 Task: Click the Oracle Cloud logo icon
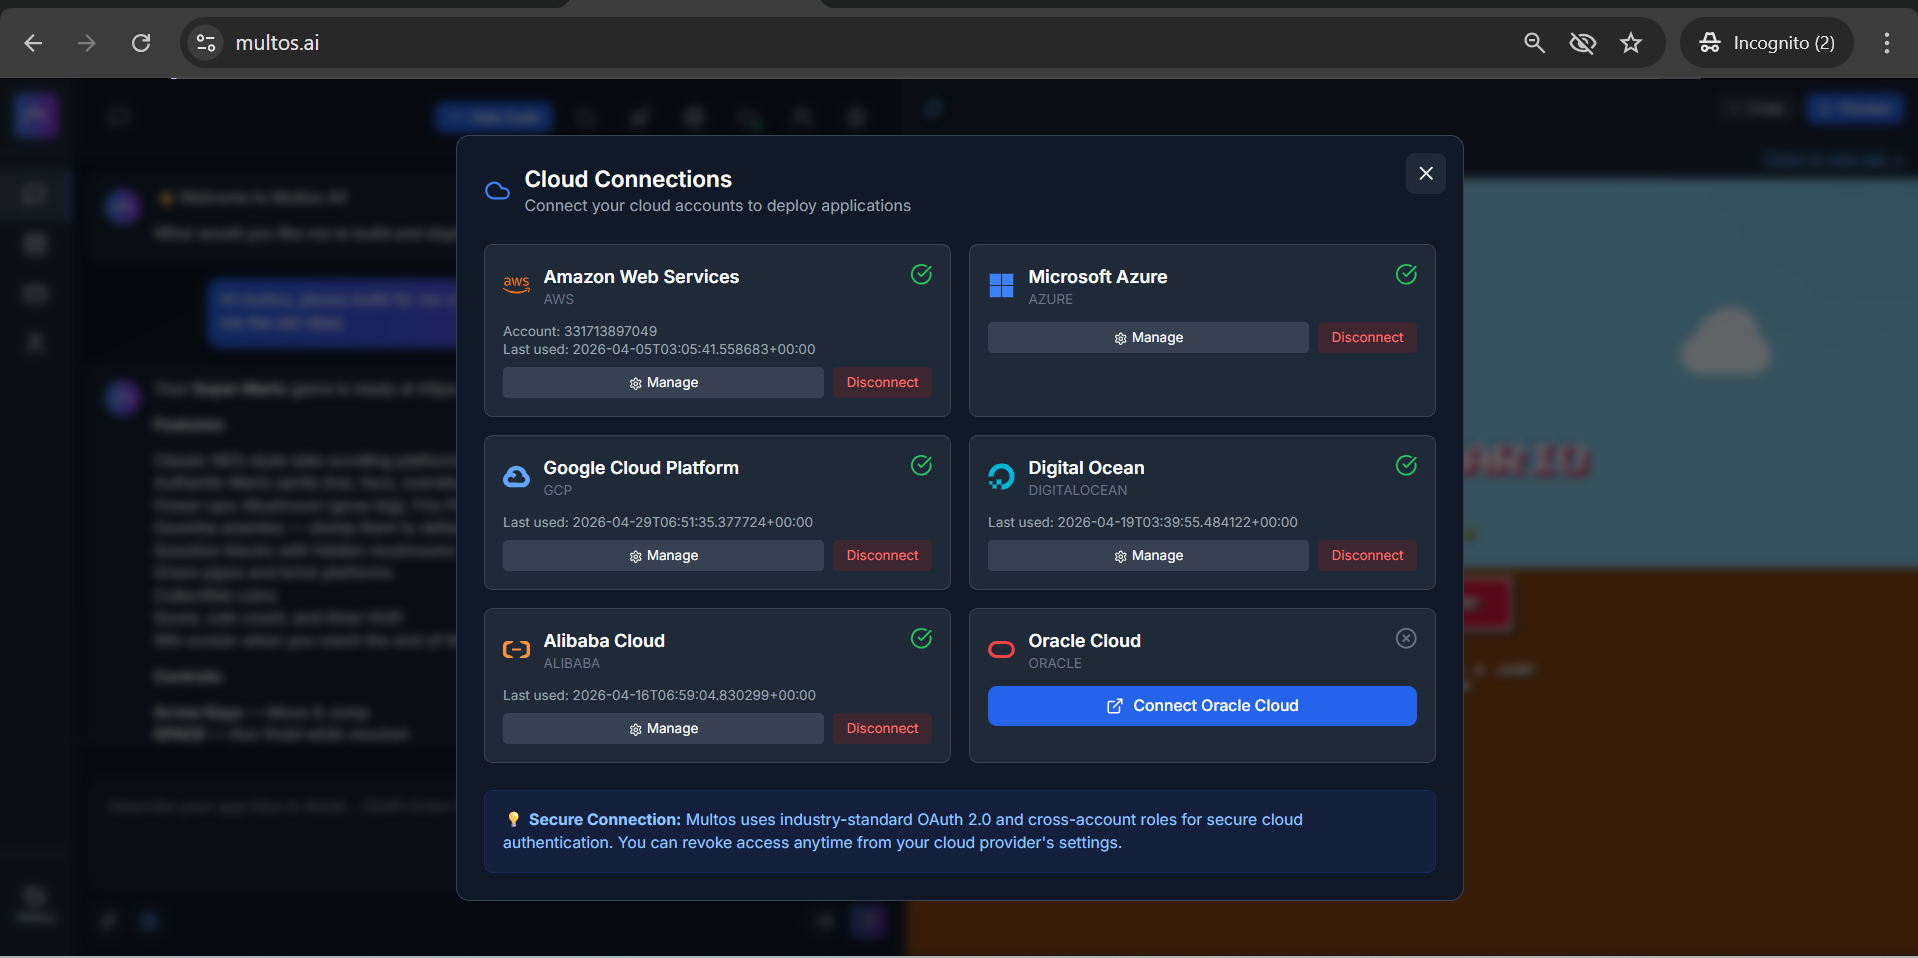click(1001, 650)
